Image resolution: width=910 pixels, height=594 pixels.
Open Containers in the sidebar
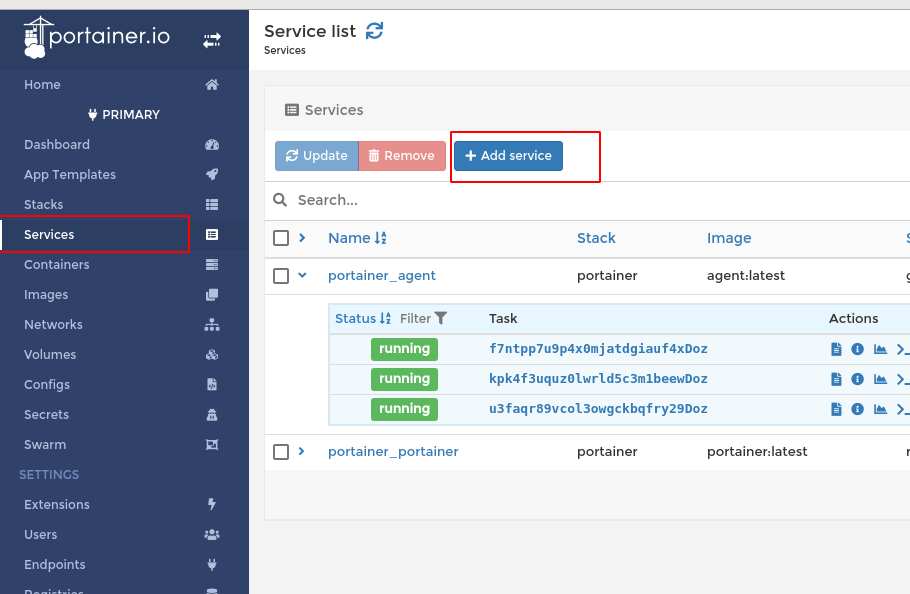(57, 265)
